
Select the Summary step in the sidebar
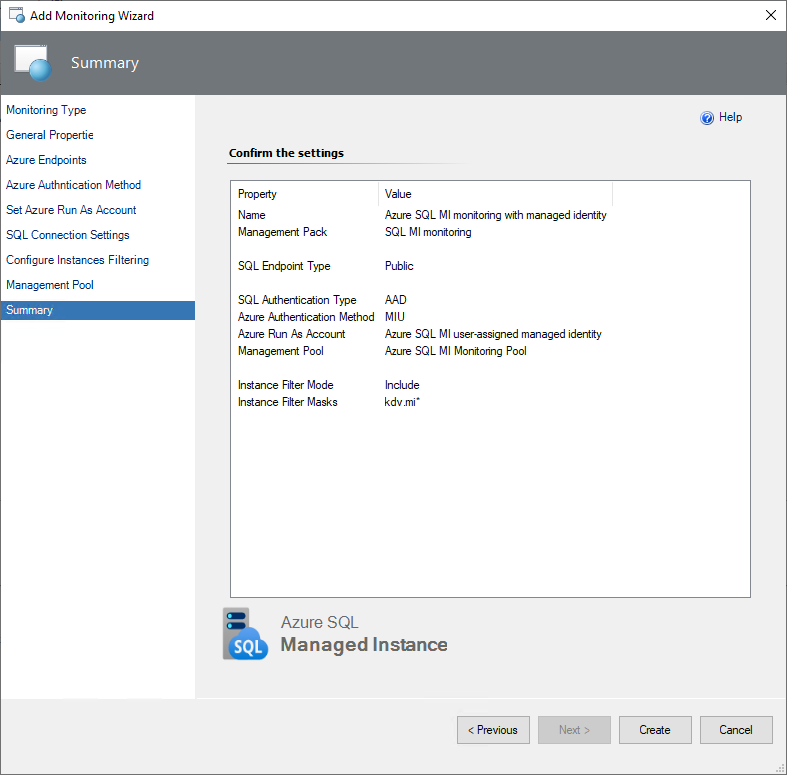tap(98, 310)
